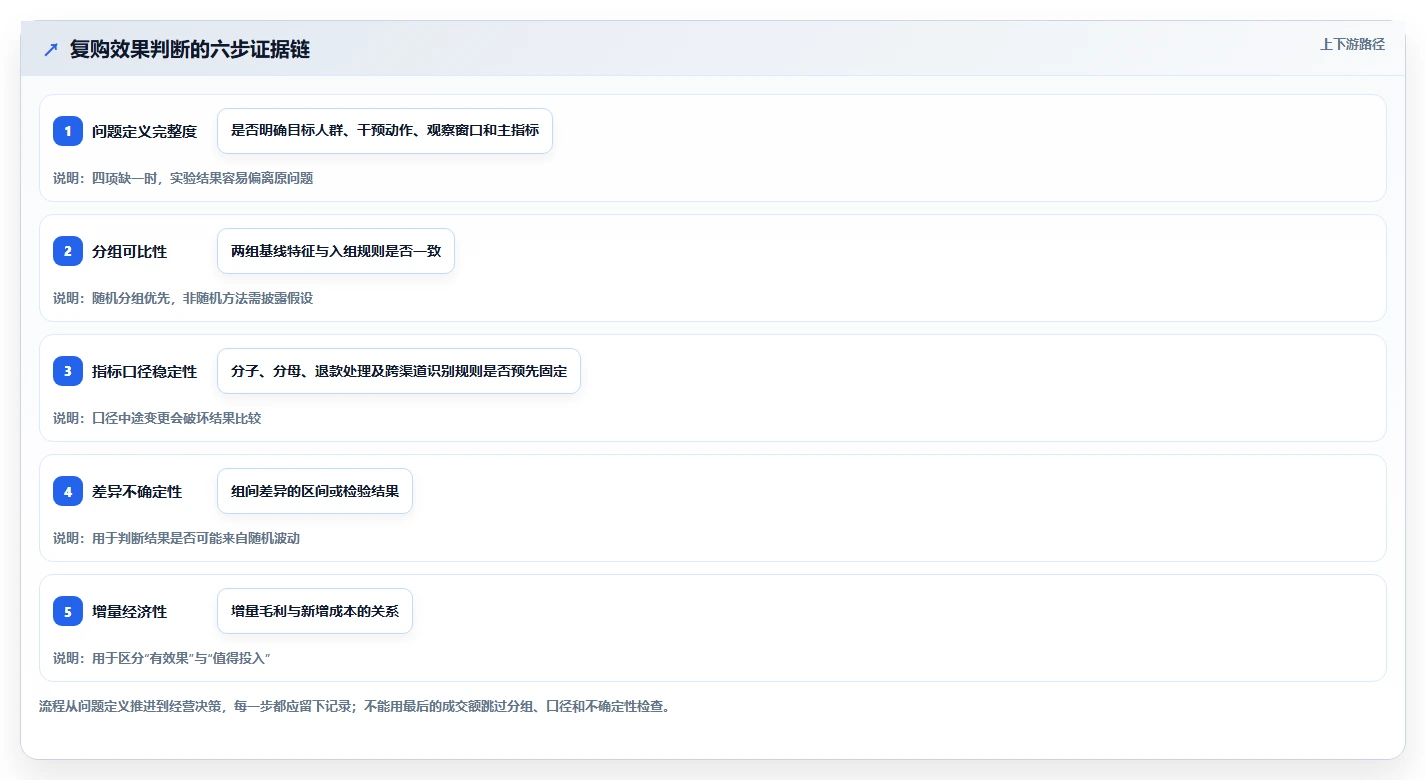Screen dimensions: 1426x780
Task: Open the 分子、分母、退款处理 criteria box
Action: coord(399,371)
